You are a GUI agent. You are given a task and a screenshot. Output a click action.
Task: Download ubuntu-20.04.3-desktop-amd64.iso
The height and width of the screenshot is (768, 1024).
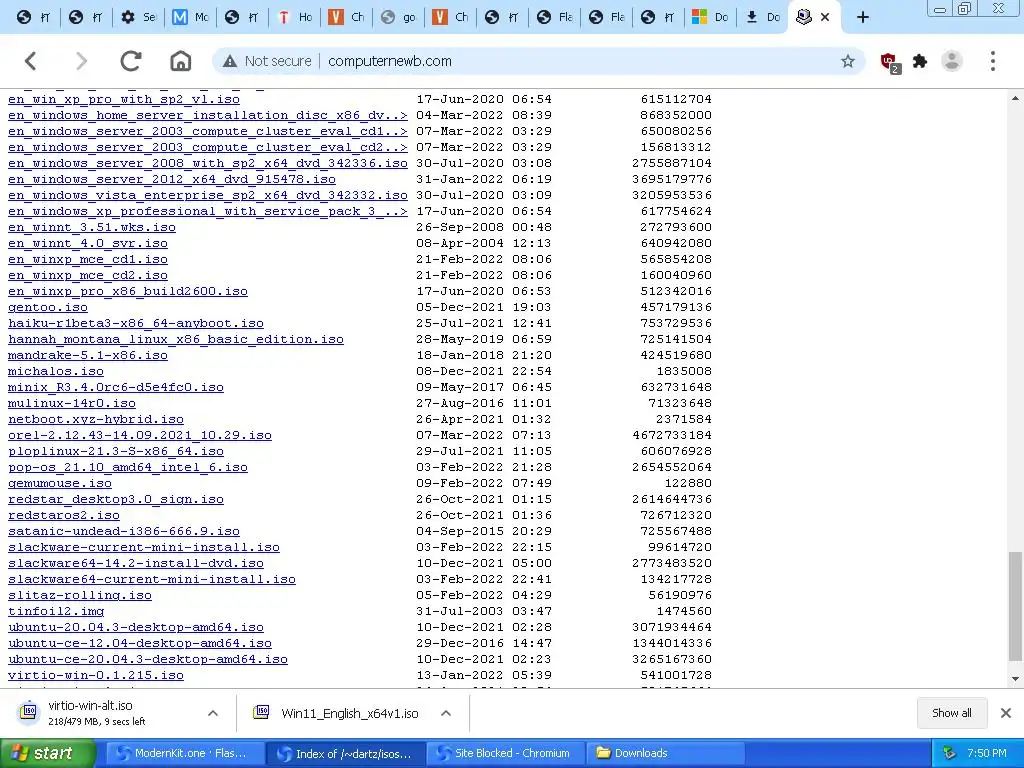click(136, 627)
